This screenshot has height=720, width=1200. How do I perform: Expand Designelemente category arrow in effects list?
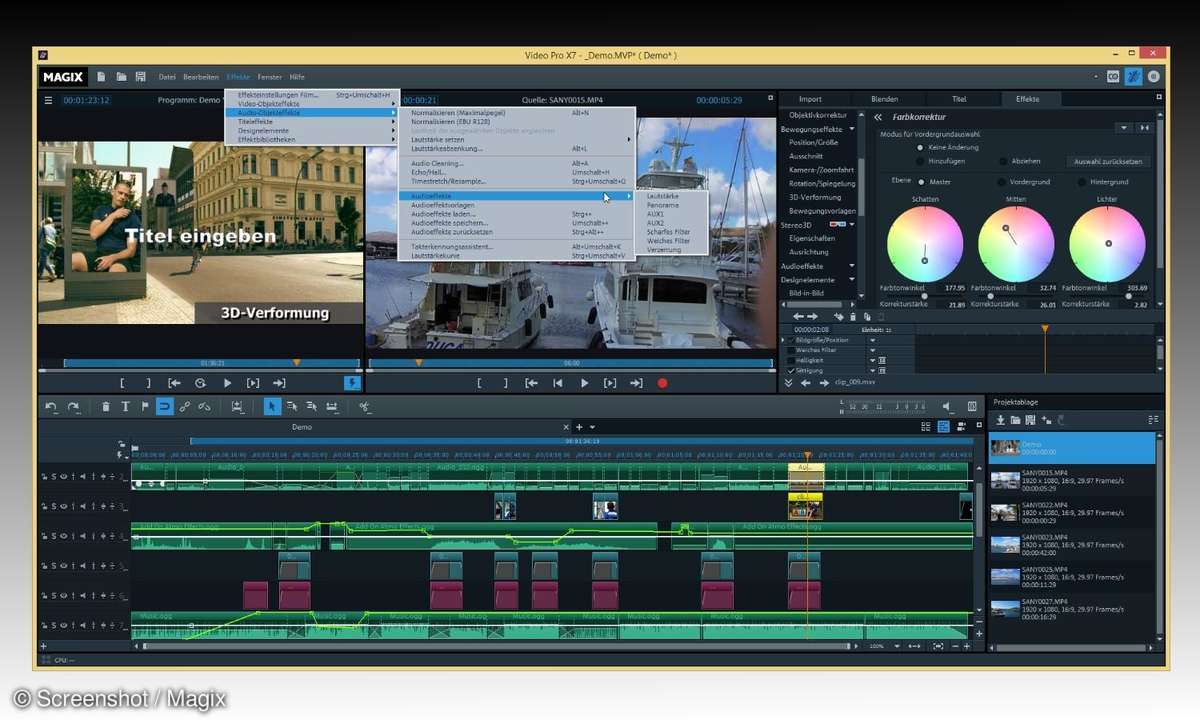coord(852,280)
